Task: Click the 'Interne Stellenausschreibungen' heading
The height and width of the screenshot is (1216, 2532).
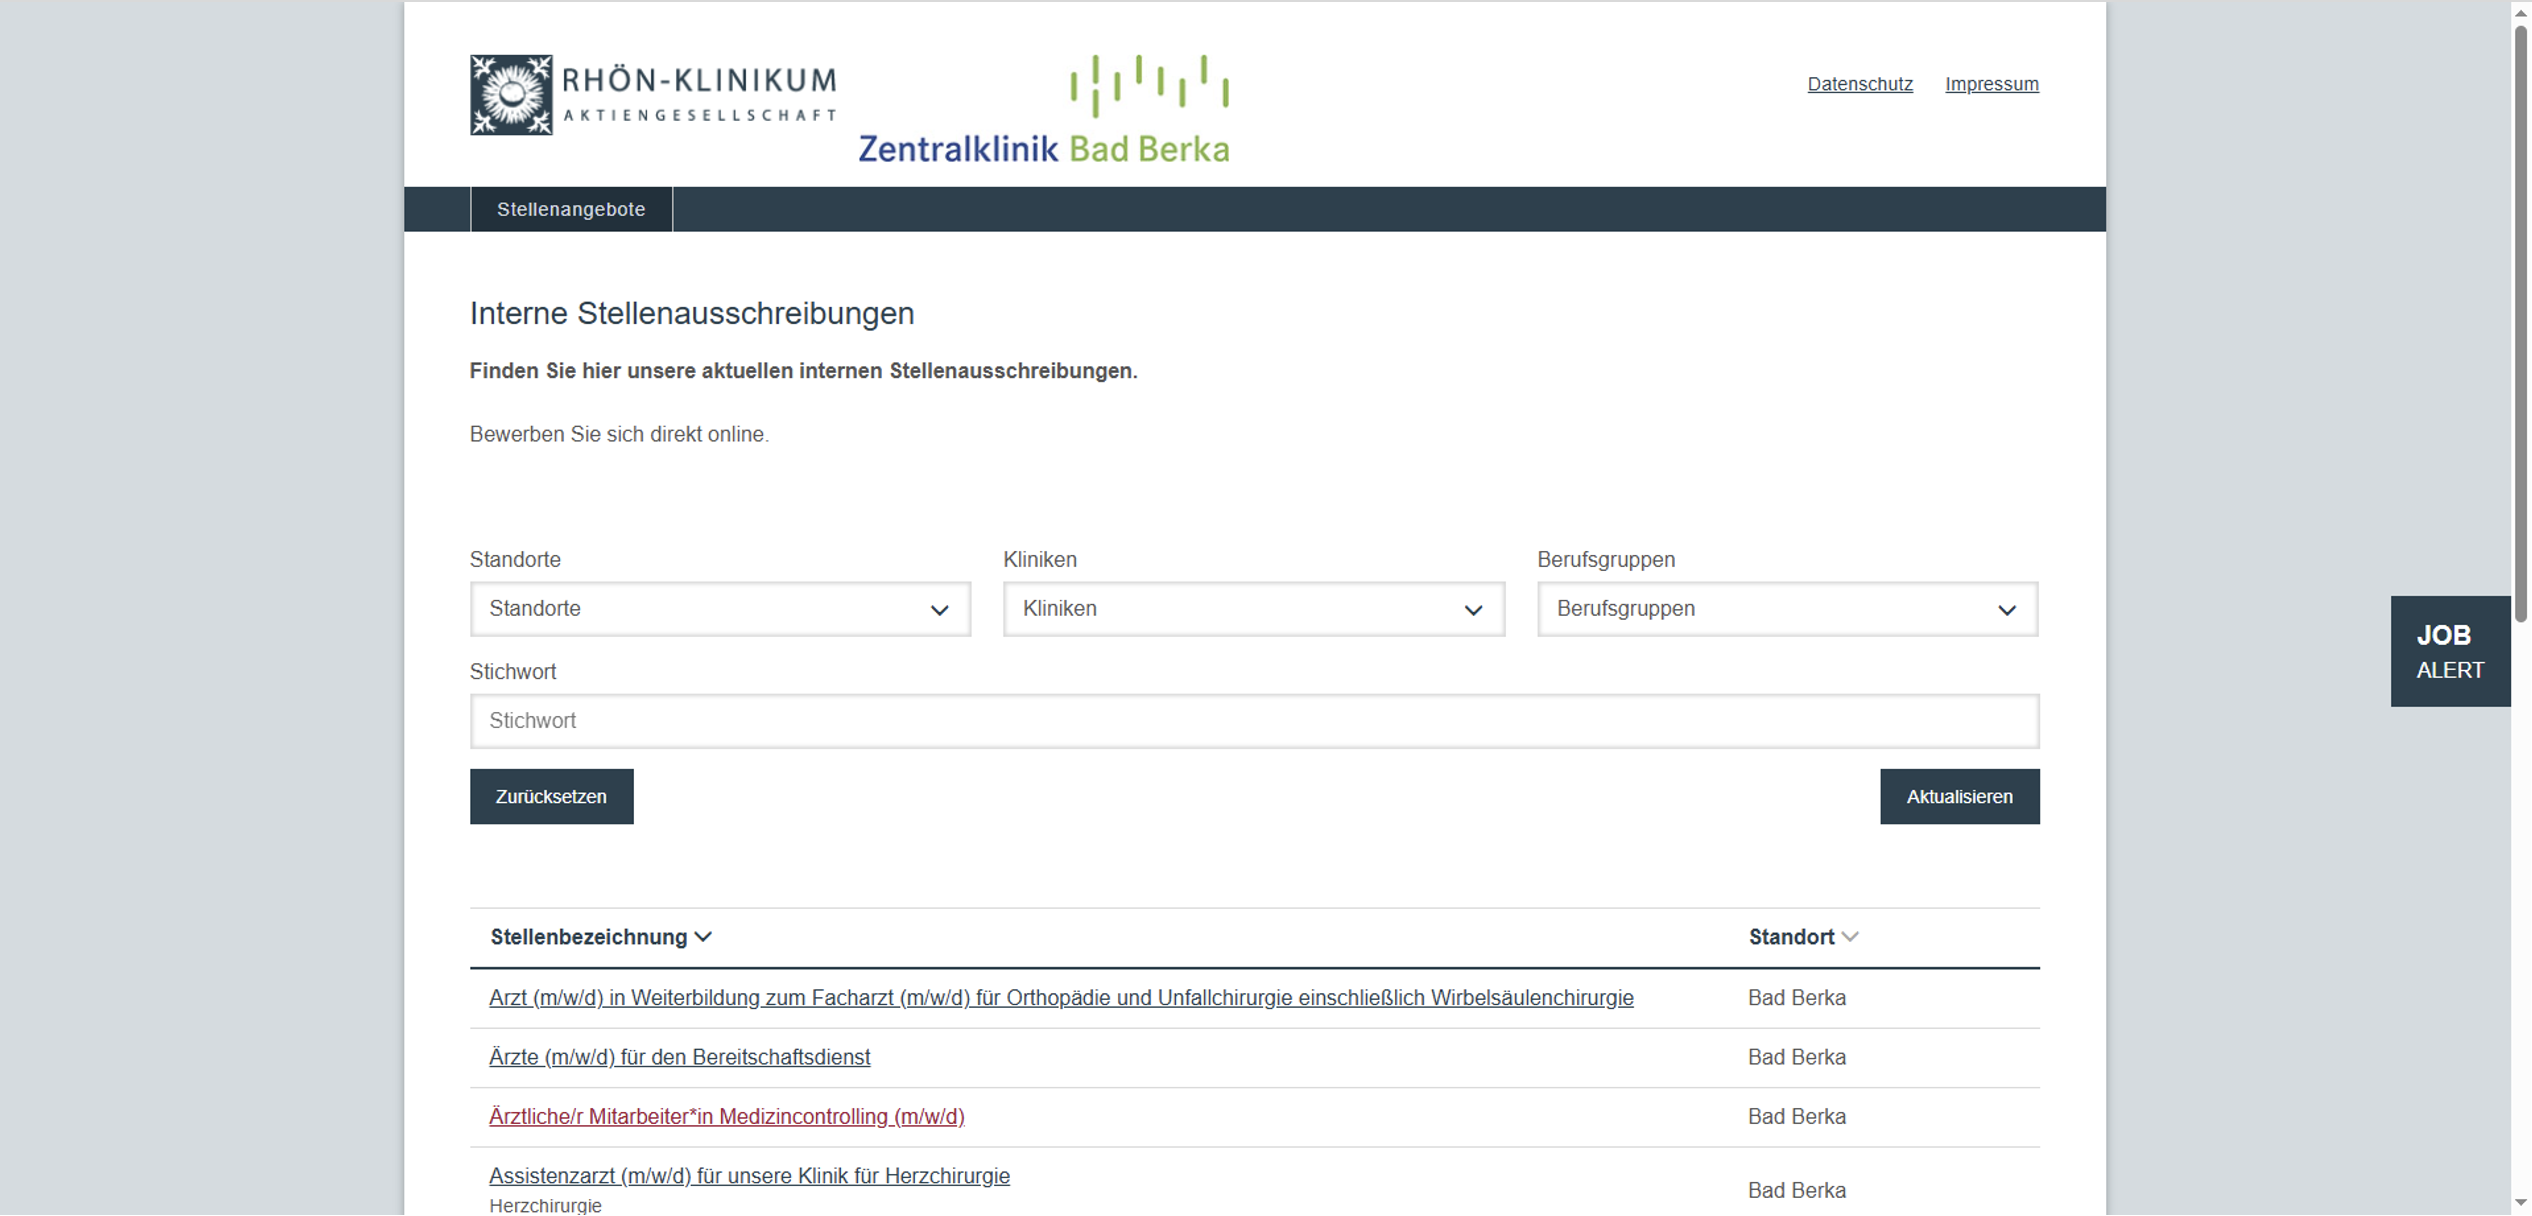Action: point(692,313)
